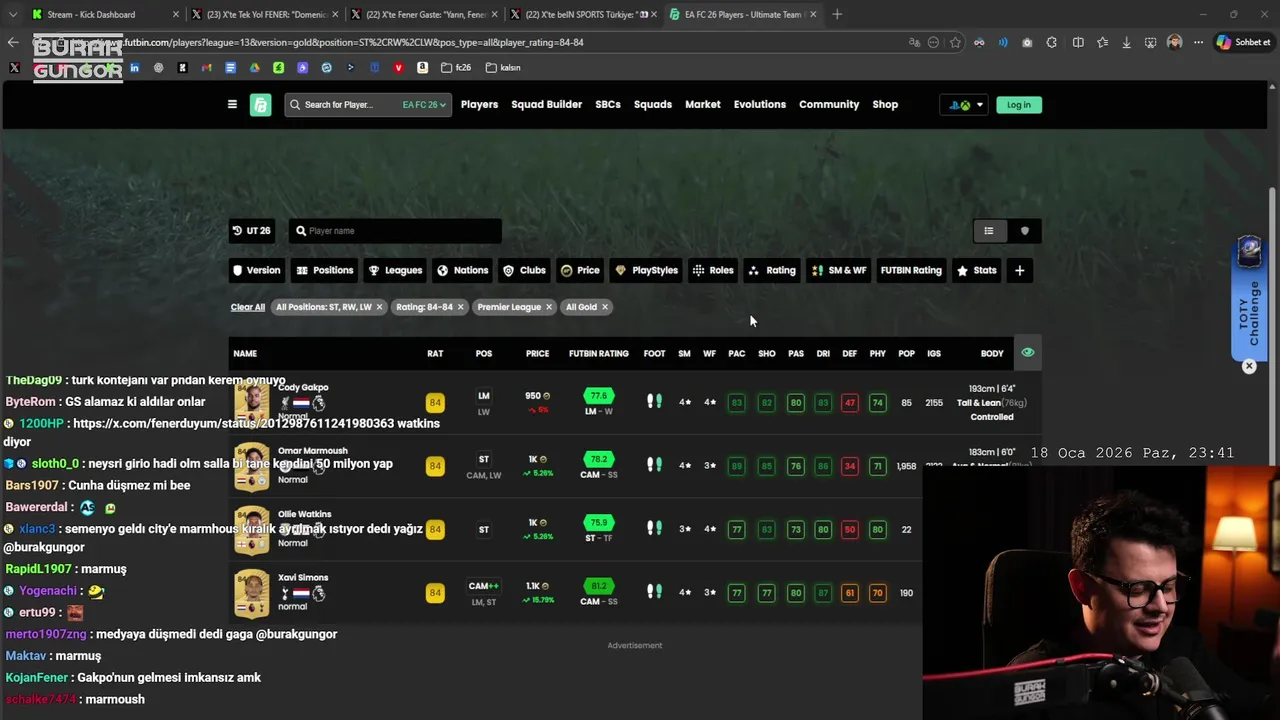Close the TOTY Challenge side banner

pos(1249,367)
